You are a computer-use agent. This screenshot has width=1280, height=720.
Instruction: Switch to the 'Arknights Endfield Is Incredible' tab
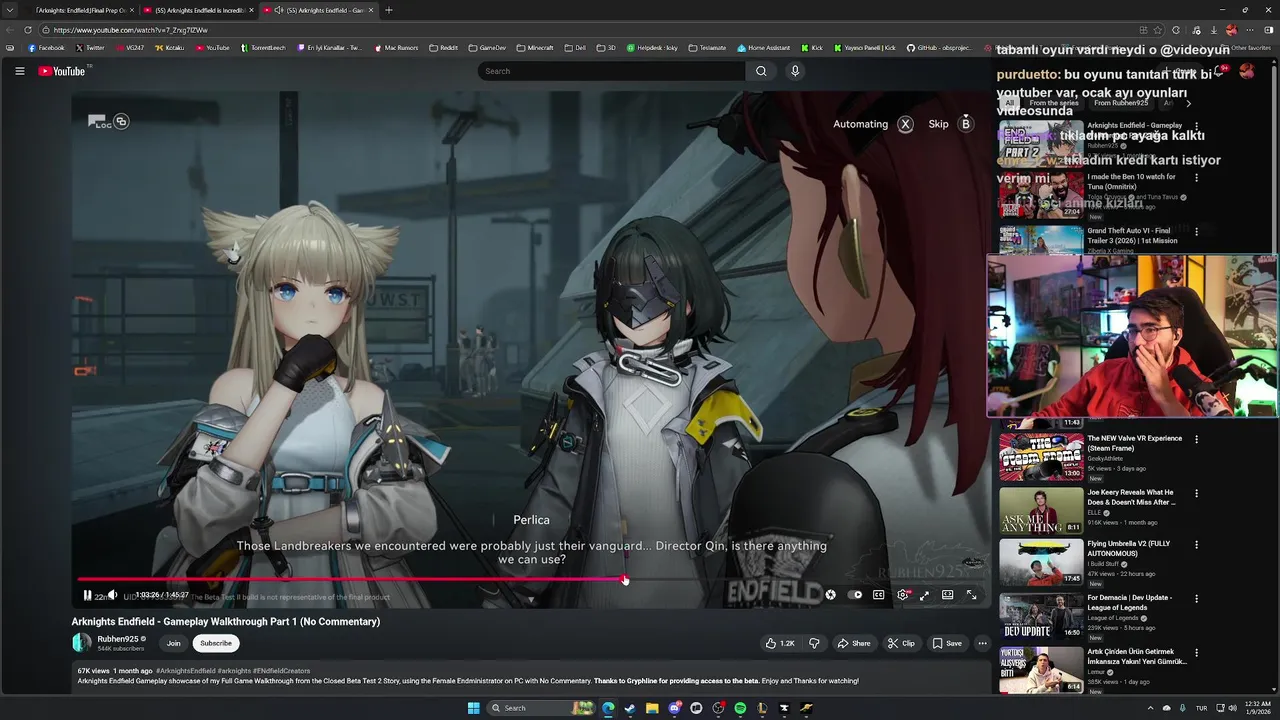click(199, 10)
